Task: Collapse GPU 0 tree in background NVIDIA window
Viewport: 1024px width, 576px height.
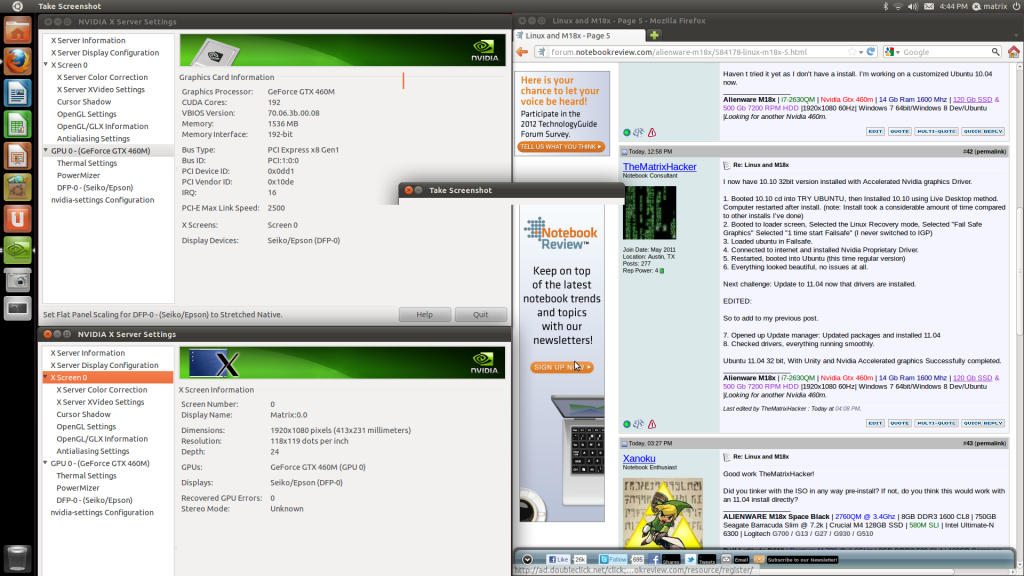Action: [x=46, y=150]
